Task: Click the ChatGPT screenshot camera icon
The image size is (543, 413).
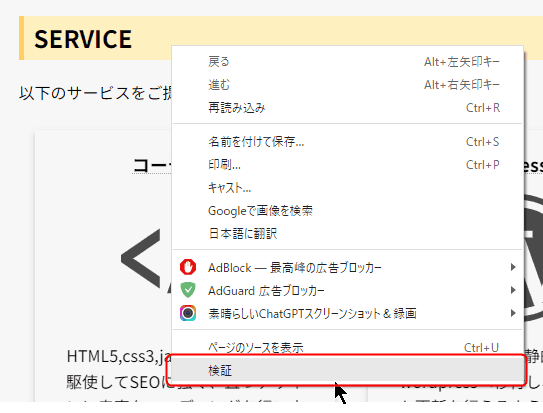Action: [188, 313]
